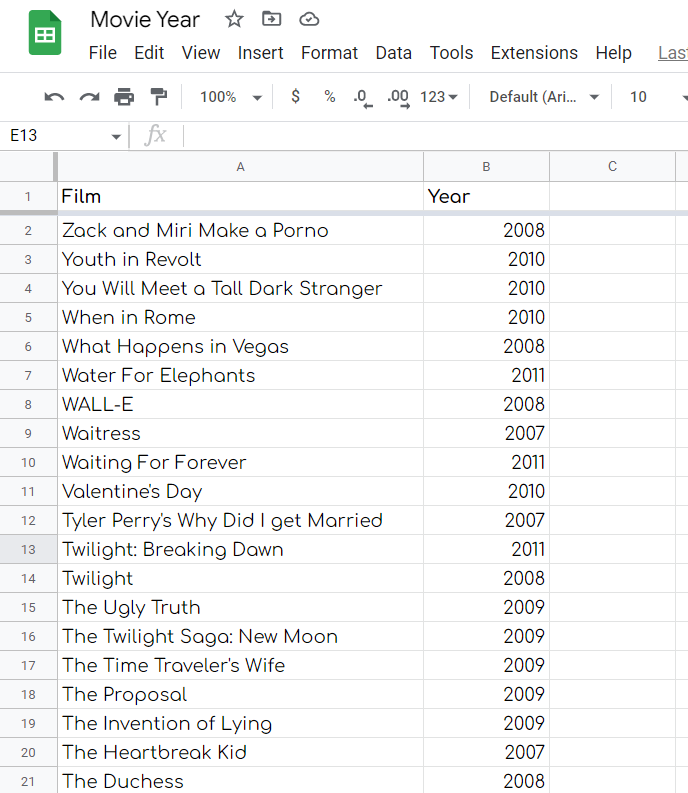
Task: Select The Time Traveler's Wife cell
Action: pyautogui.click(x=240, y=666)
